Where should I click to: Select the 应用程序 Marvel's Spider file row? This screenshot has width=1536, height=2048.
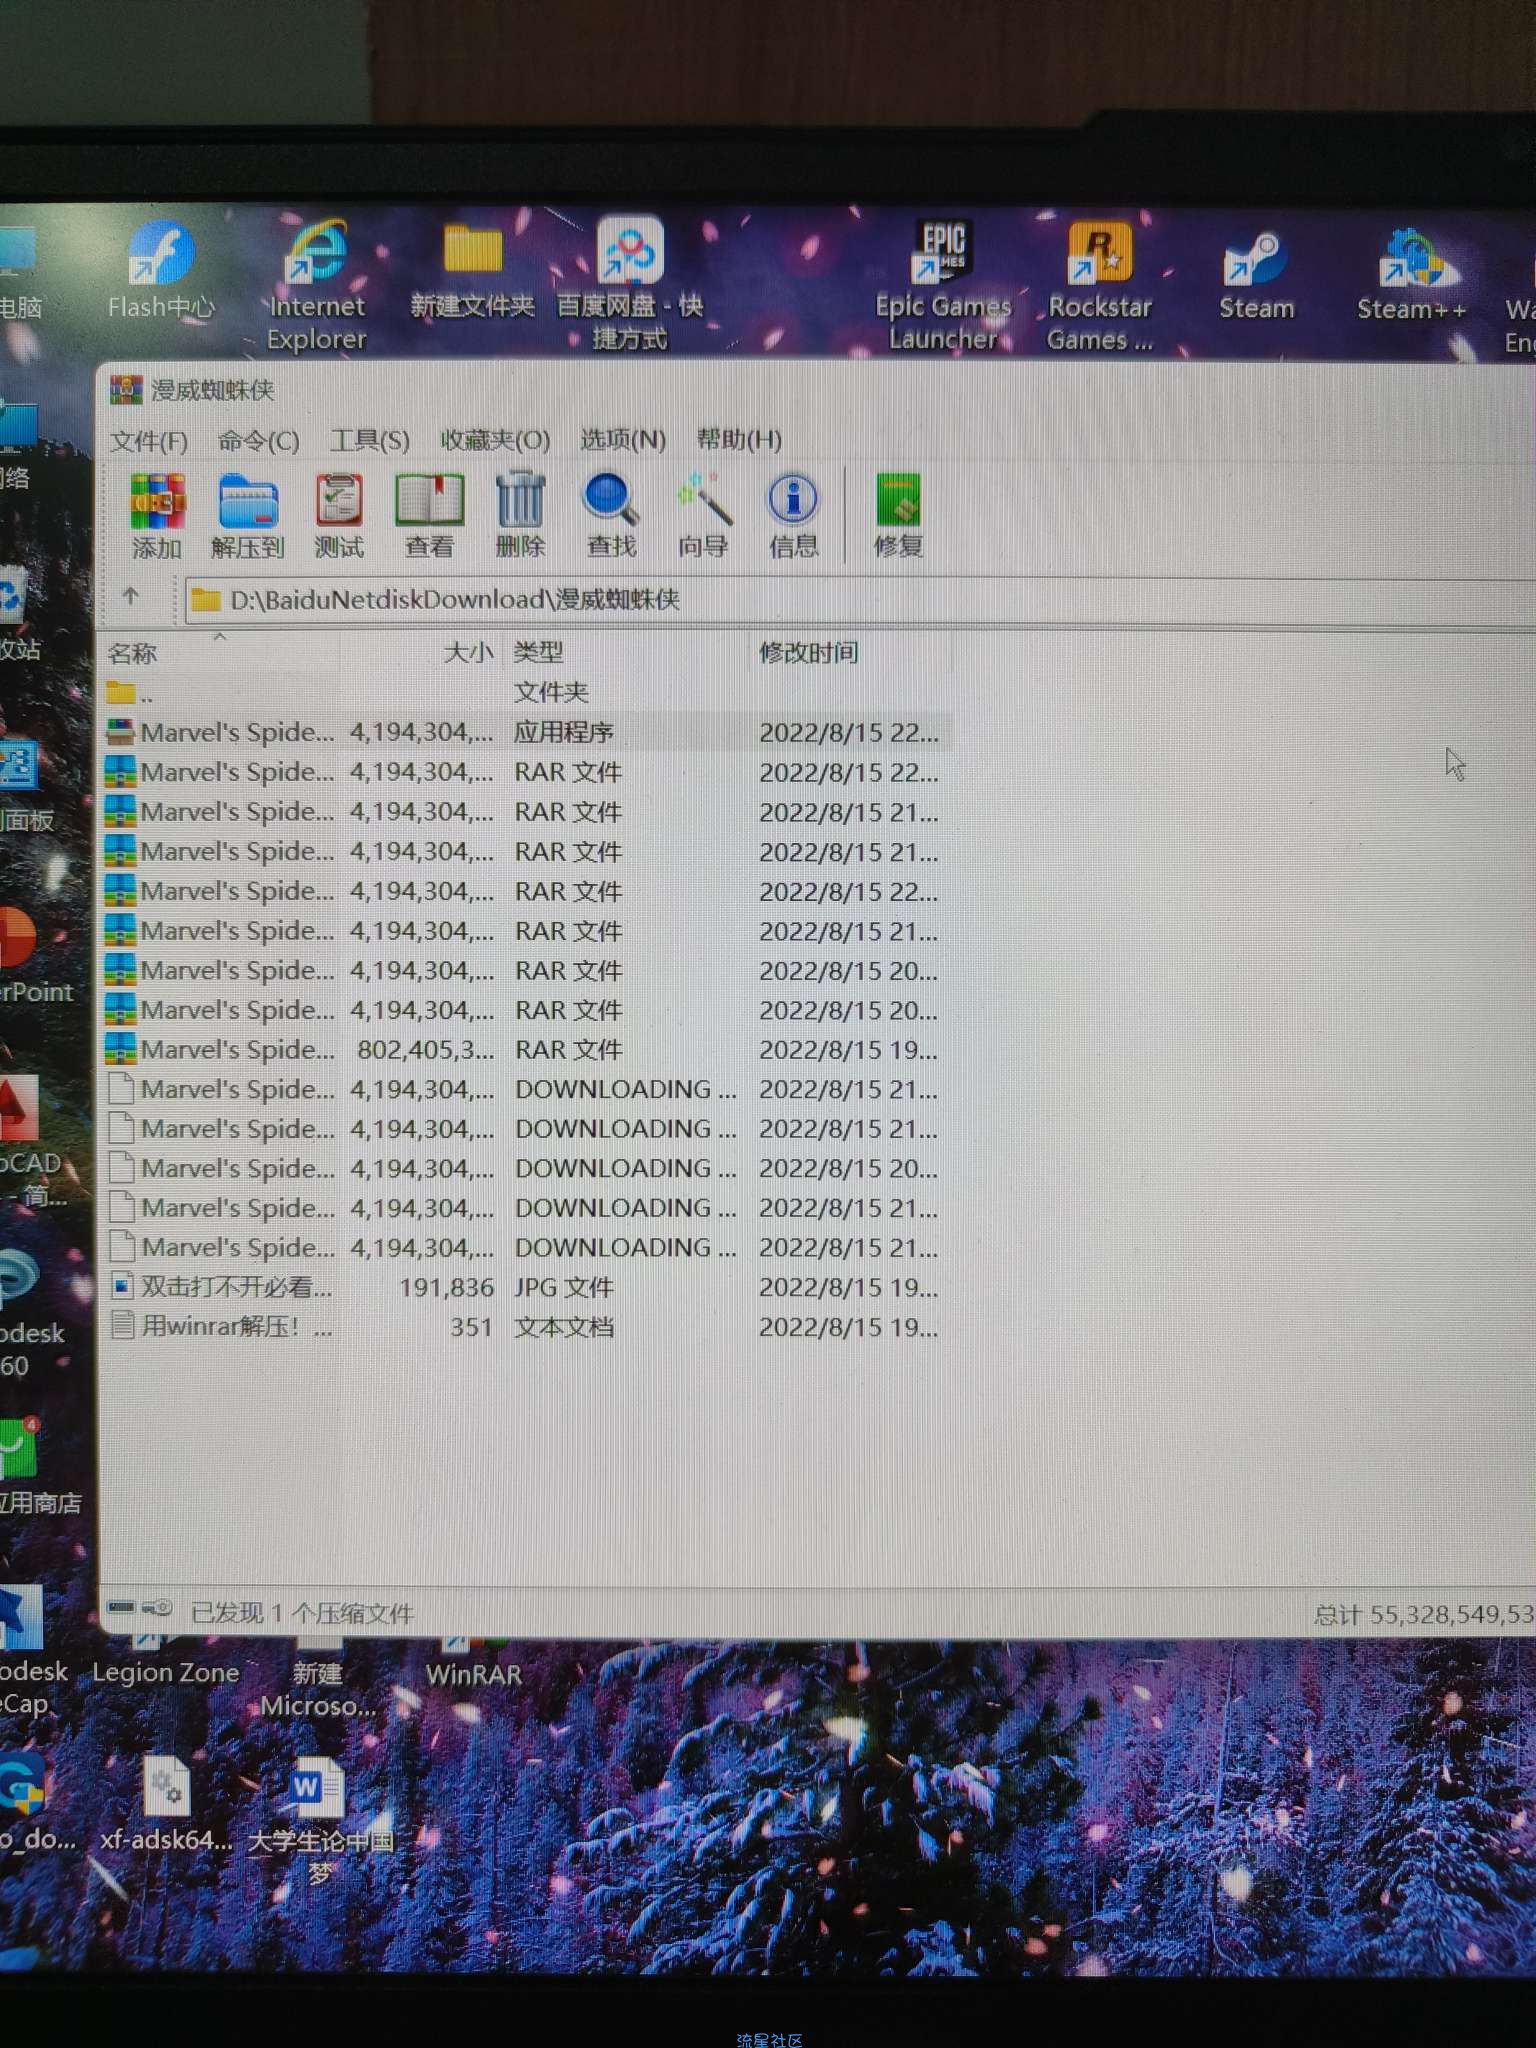coord(527,732)
